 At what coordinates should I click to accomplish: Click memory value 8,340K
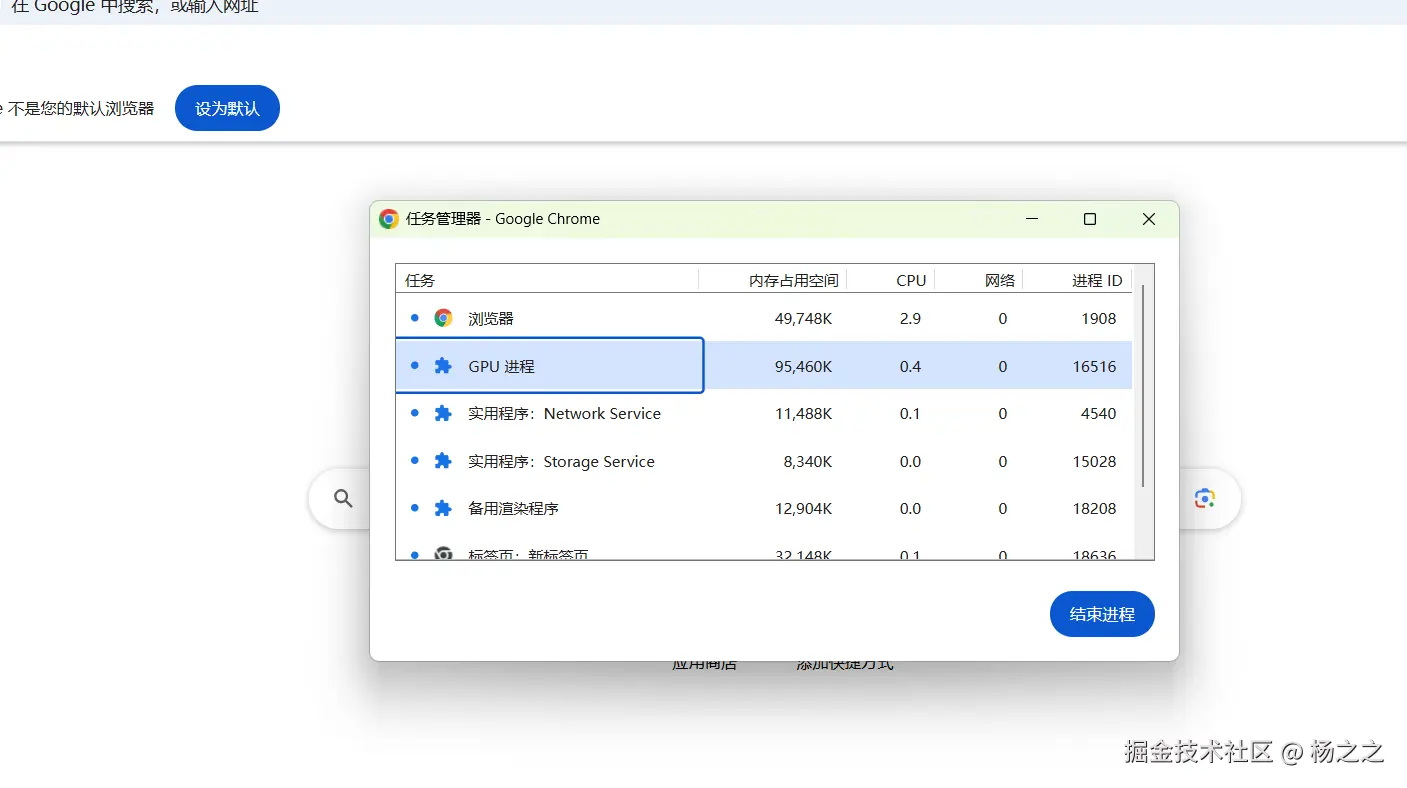[808, 461]
